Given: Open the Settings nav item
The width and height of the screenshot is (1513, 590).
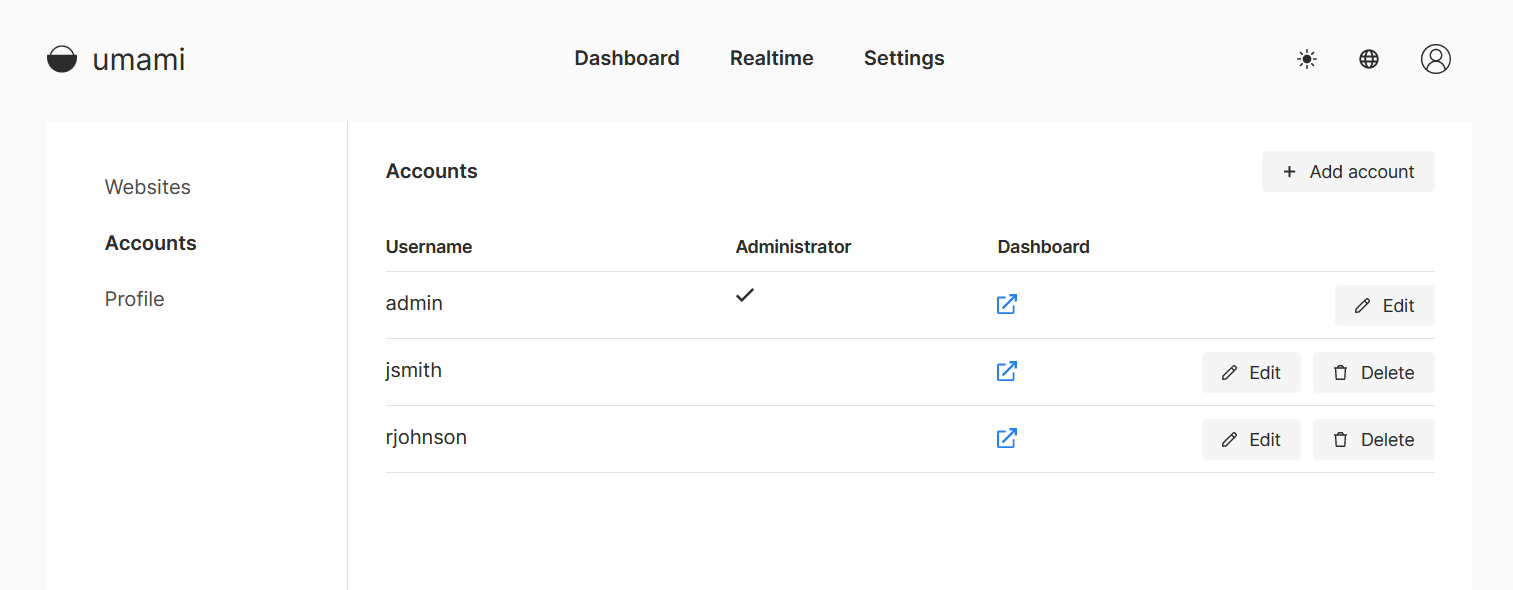Looking at the screenshot, I should (x=904, y=58).
